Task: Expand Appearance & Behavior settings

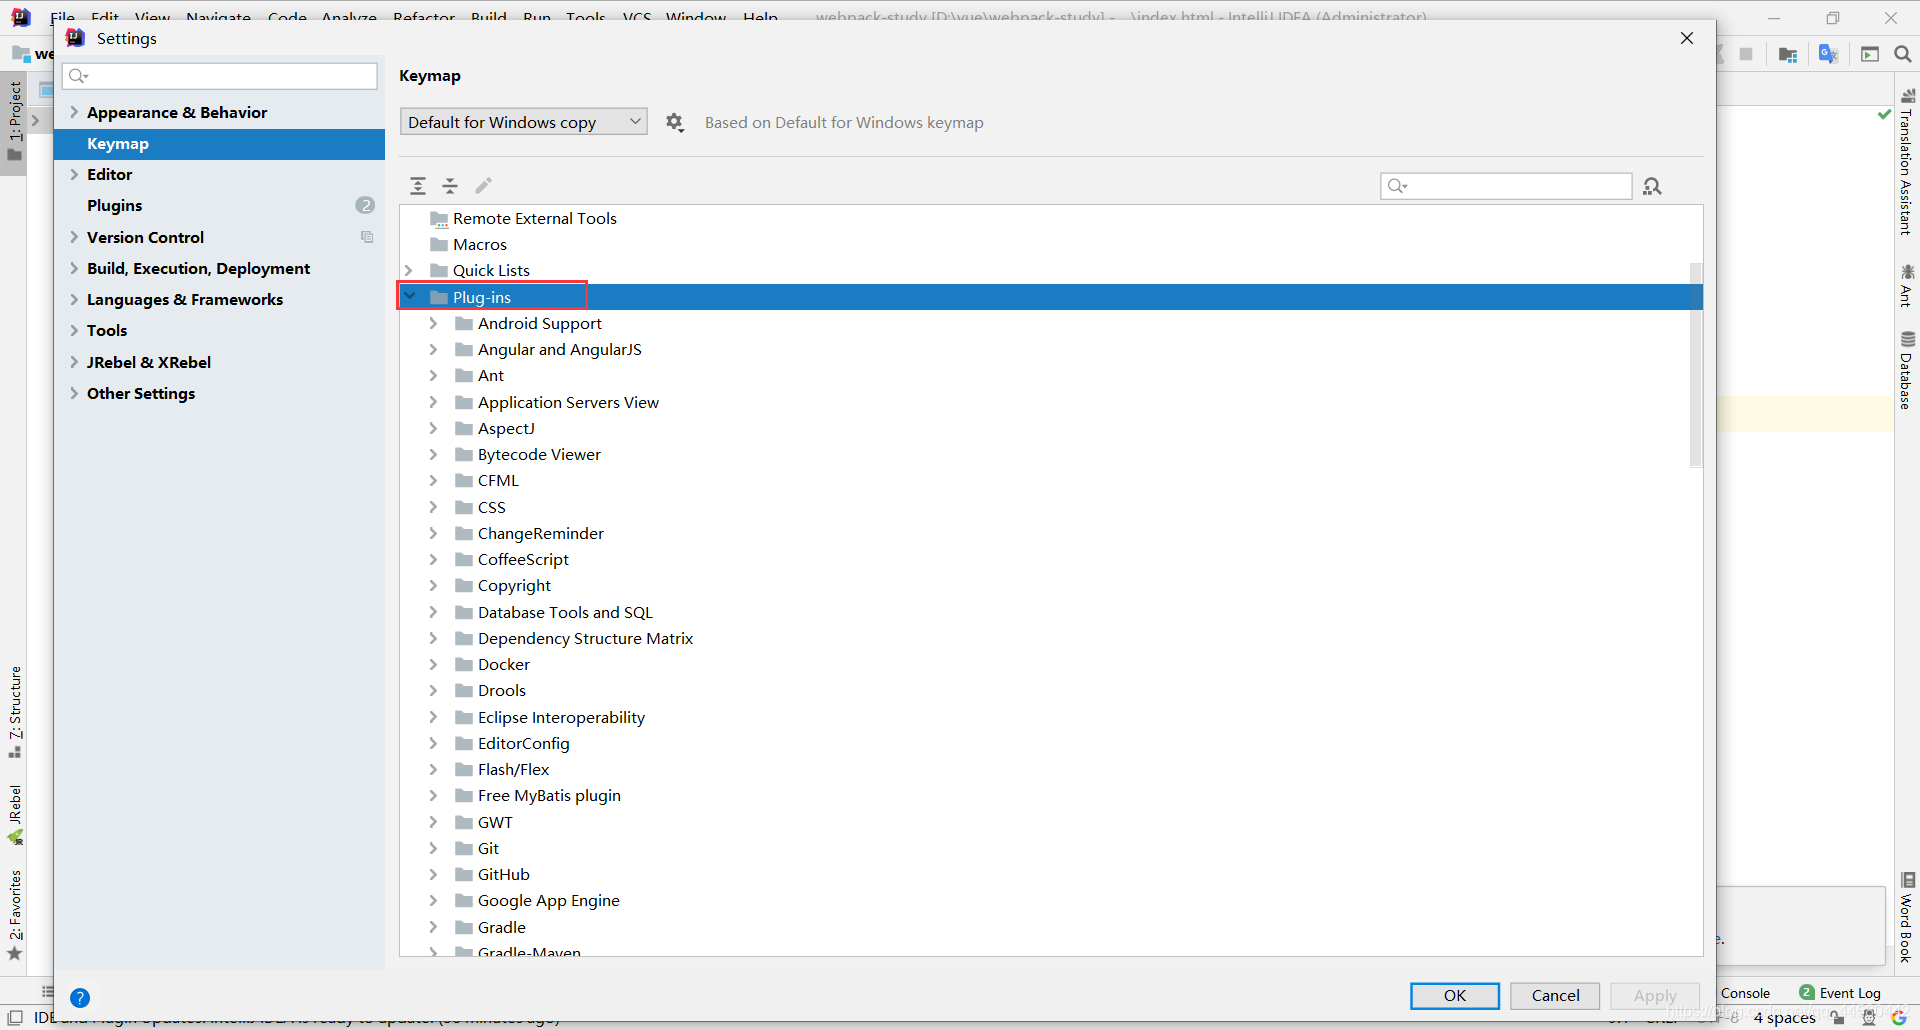Action: coord(74,112)
